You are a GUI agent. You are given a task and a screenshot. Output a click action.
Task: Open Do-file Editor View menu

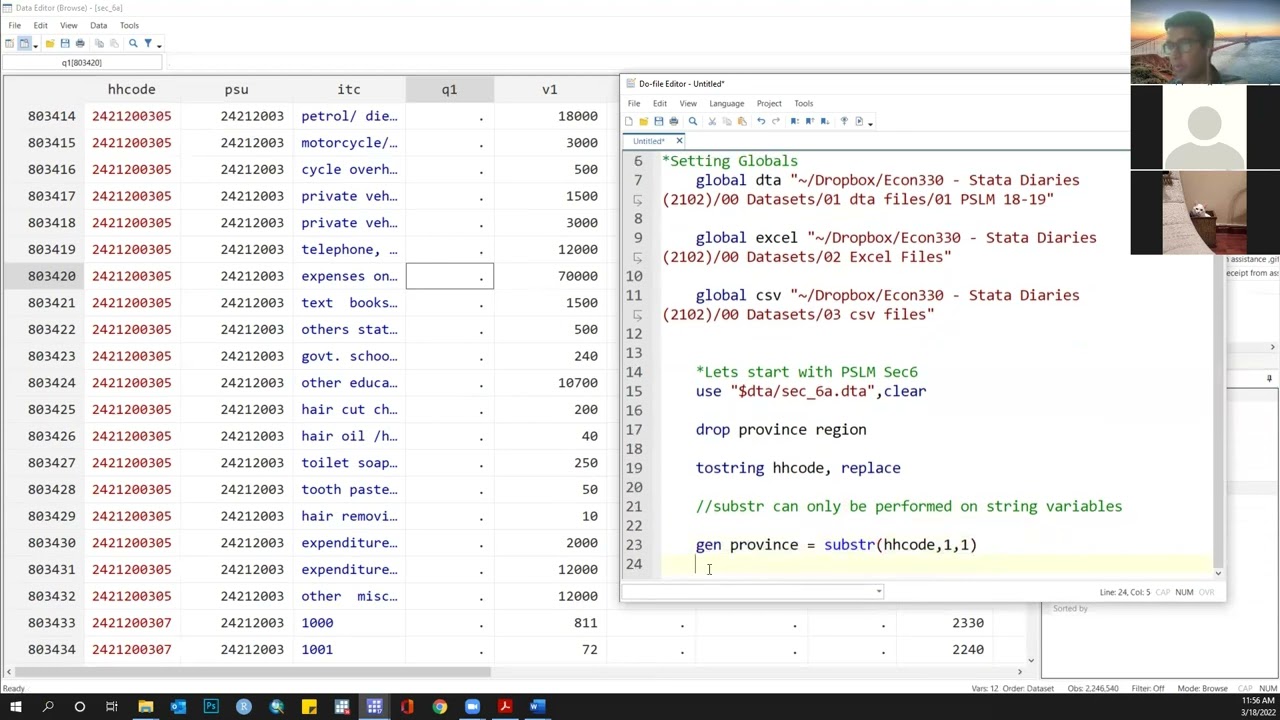[x=688, y=103]
